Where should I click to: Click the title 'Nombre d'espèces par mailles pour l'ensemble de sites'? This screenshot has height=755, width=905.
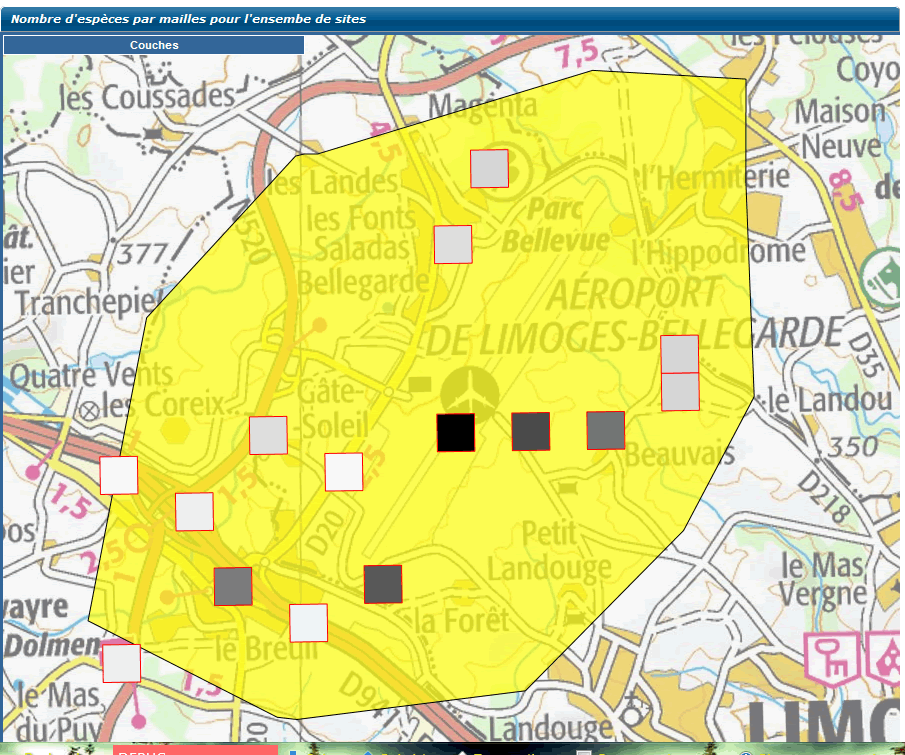pos(189,18)
